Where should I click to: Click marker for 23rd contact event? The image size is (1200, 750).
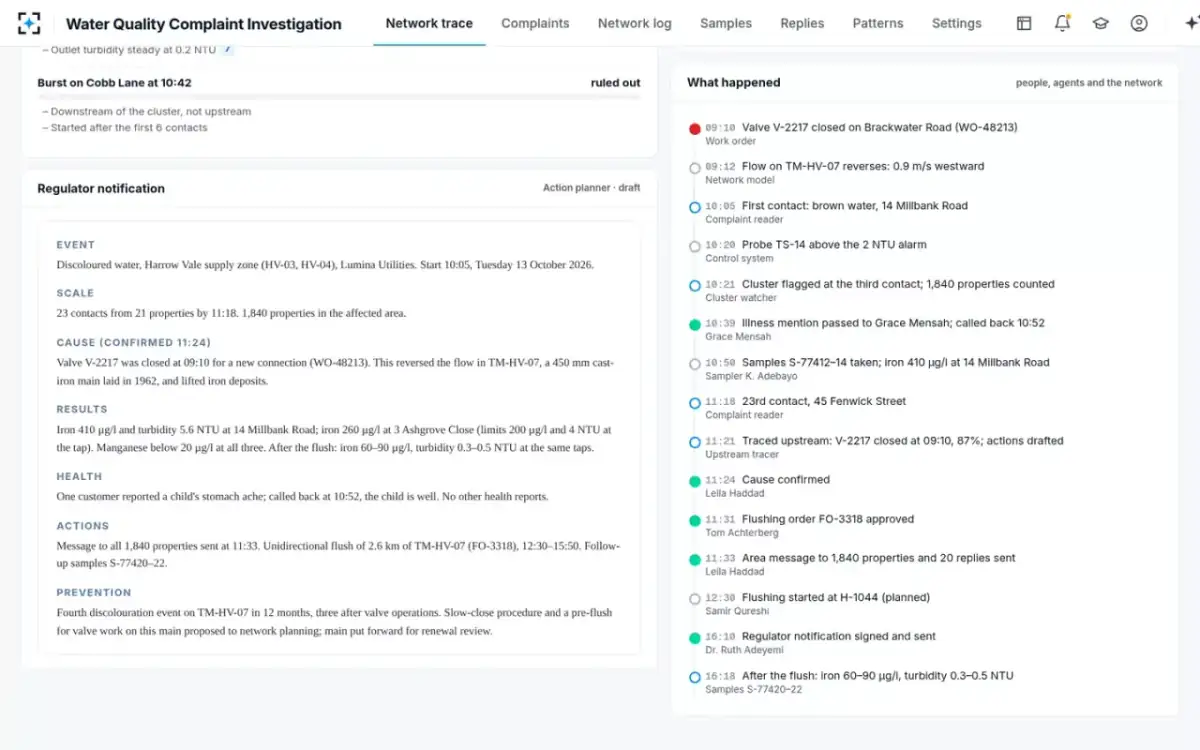coord(695,403)
